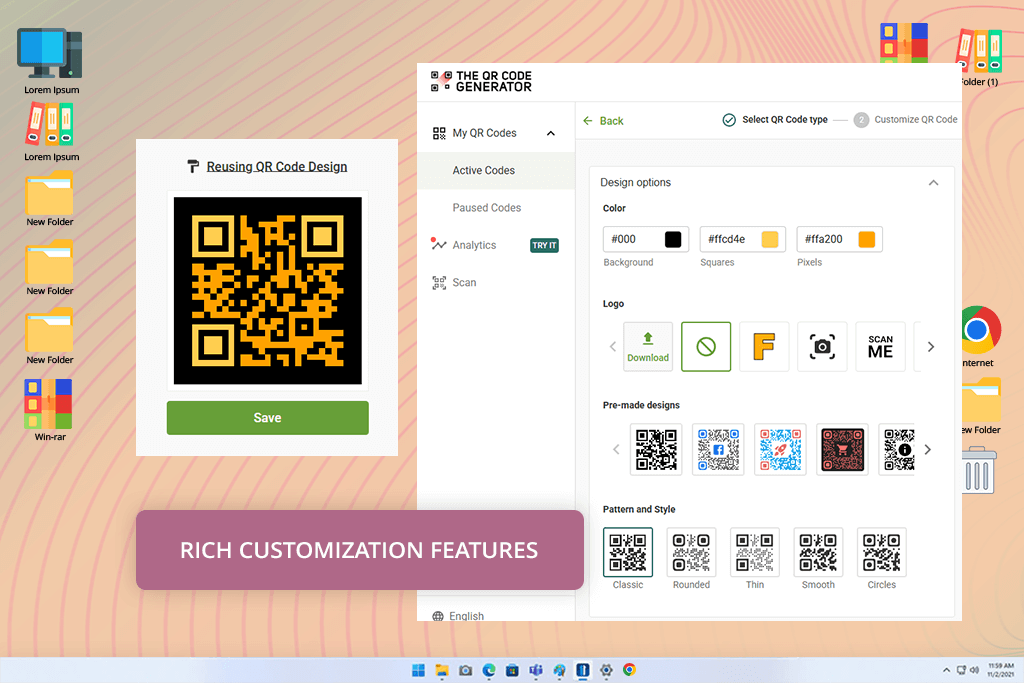
Task: Click the My QR Codes grid icon
Action: (x=439, y=133)
